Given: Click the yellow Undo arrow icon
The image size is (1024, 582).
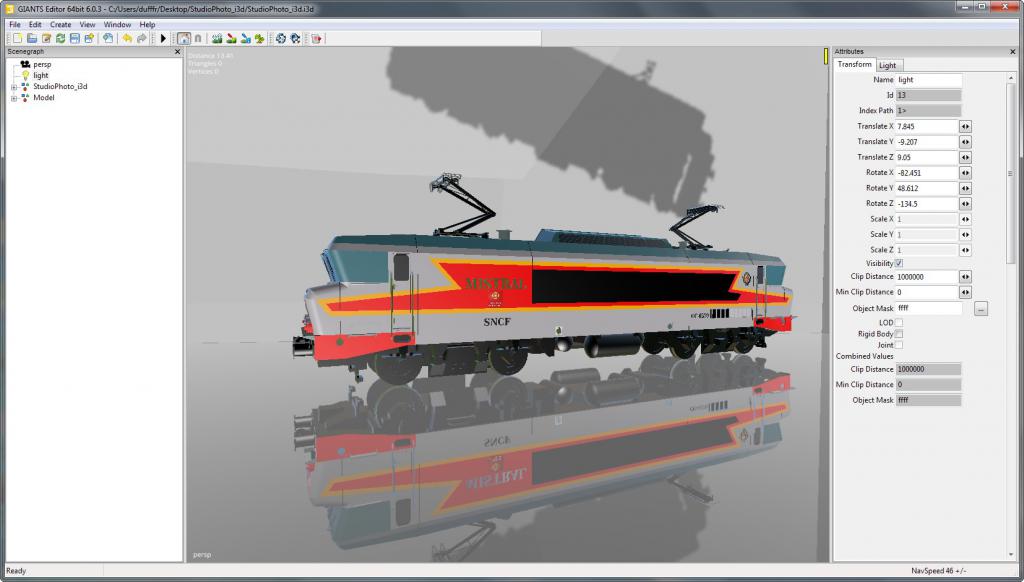Looking at the screenshot, I should (127, 39).
